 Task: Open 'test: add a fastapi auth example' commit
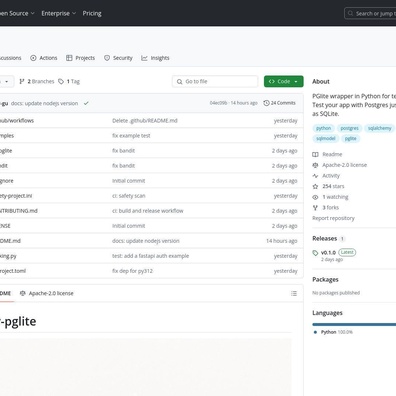pyautogui.click(x=150, y=256)
